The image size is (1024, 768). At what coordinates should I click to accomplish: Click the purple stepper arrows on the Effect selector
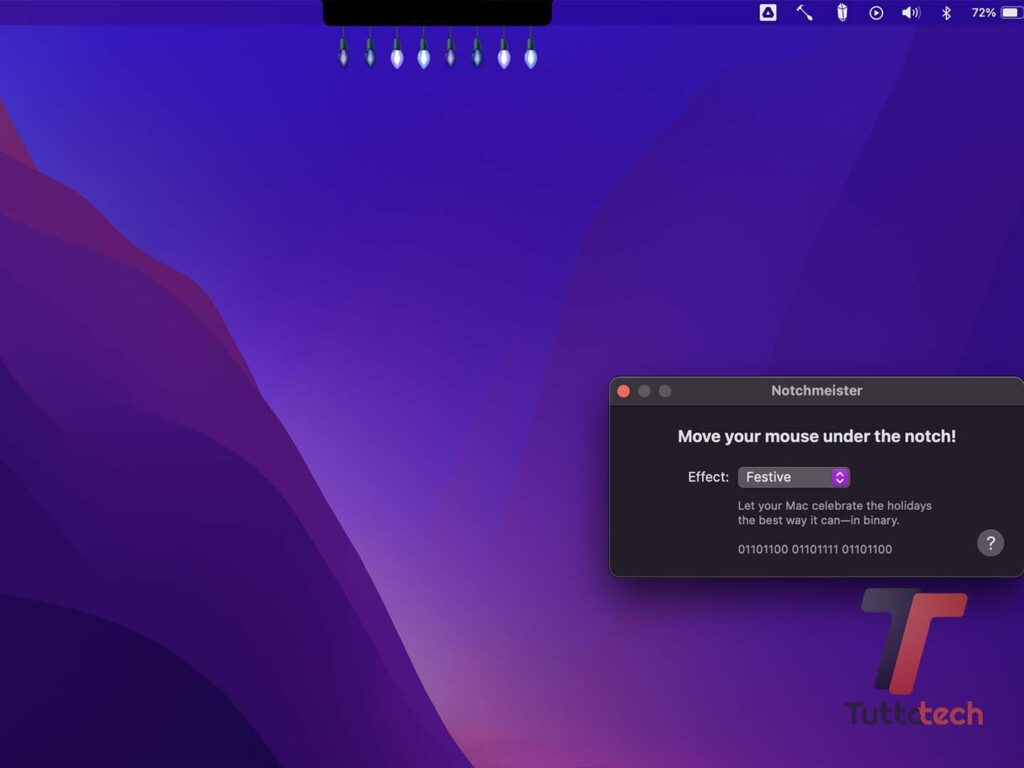click(x=840, y=477)
